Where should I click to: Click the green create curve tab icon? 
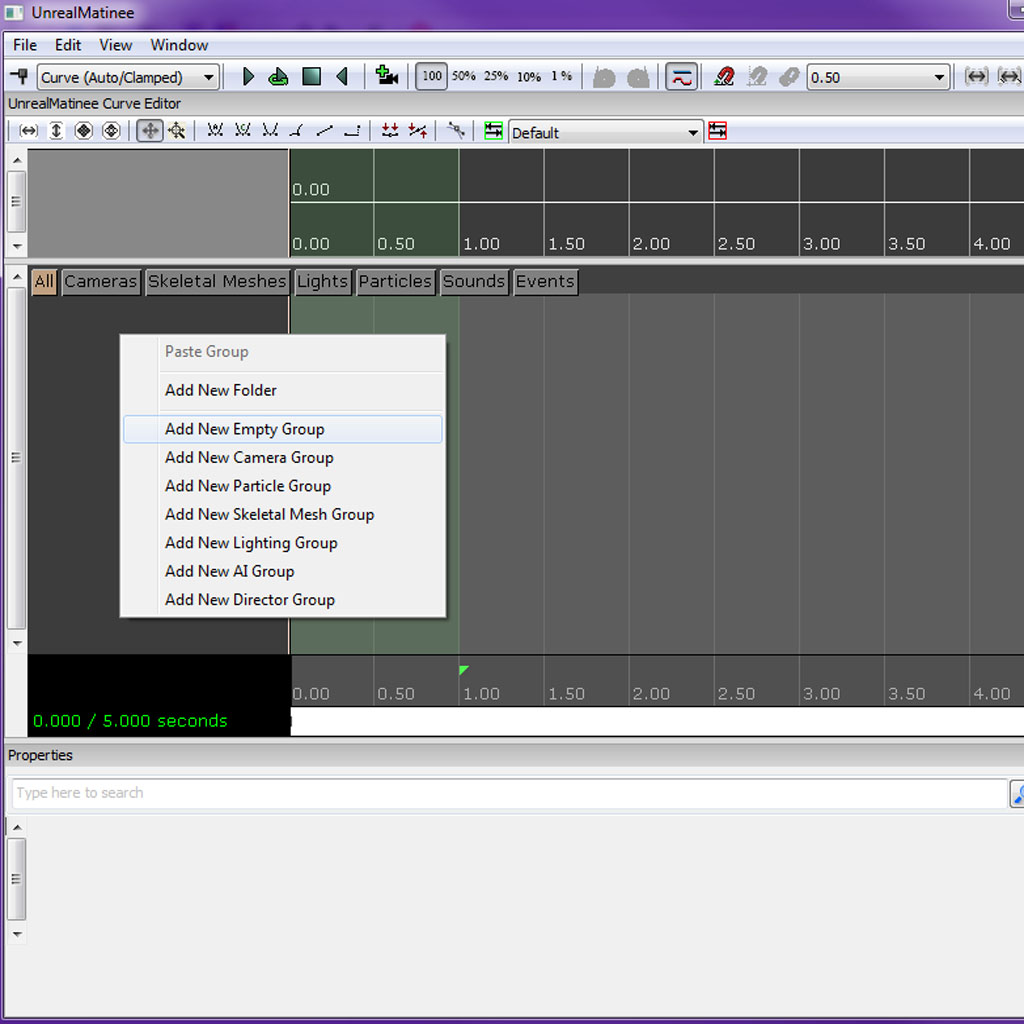(493, 131)
